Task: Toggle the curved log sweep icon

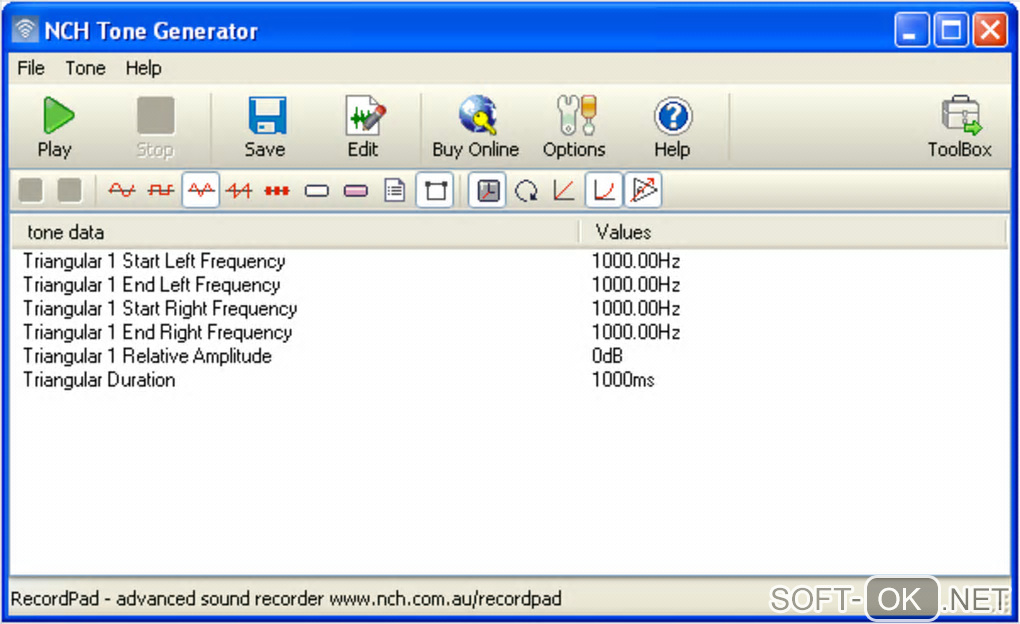Action: point(604,190)
